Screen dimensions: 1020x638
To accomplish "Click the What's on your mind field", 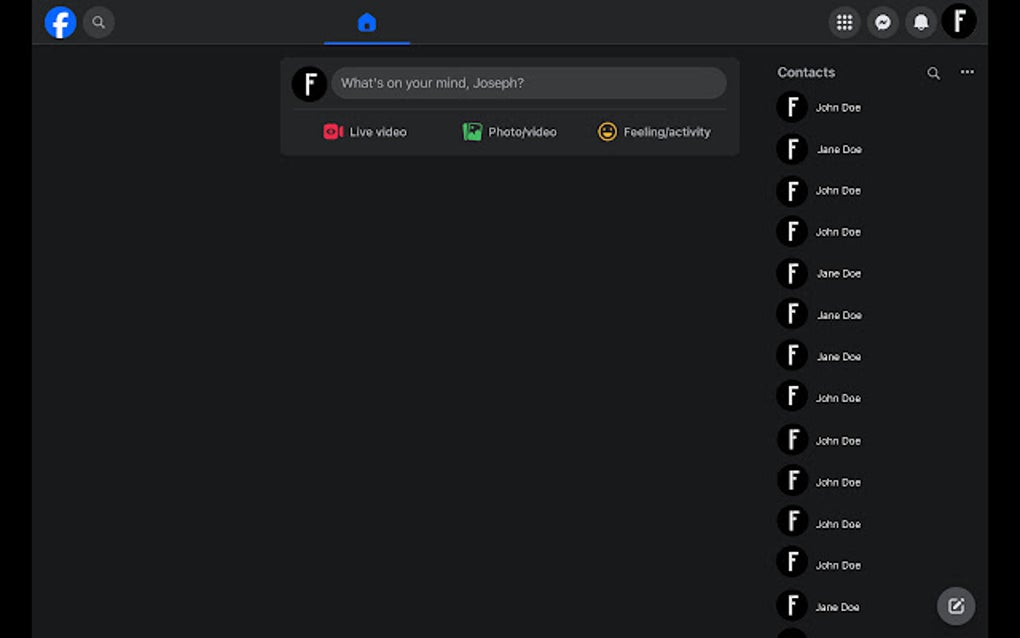I will [x=530, y=83].
